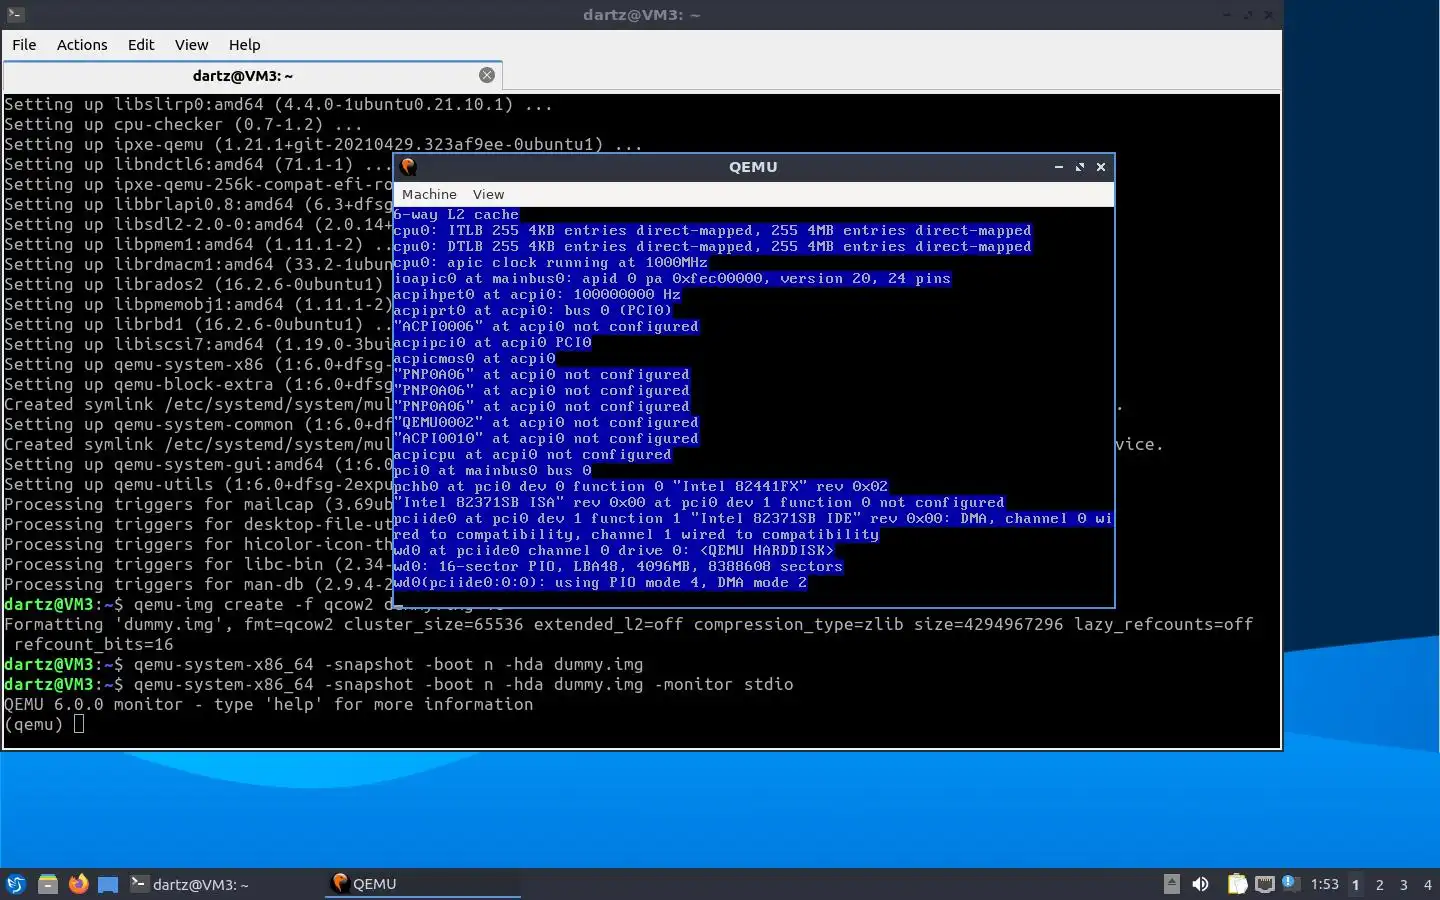Switch to workspace 1
Image resolution: width=1440 pixels, height=900 pixels.
tap(1356, 885)
